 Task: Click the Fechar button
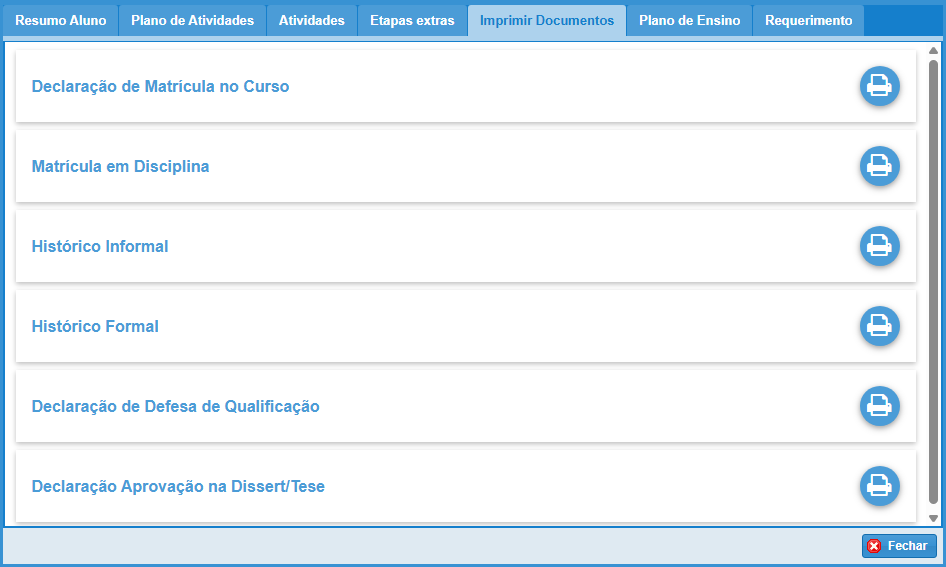(x=899, y=546)
